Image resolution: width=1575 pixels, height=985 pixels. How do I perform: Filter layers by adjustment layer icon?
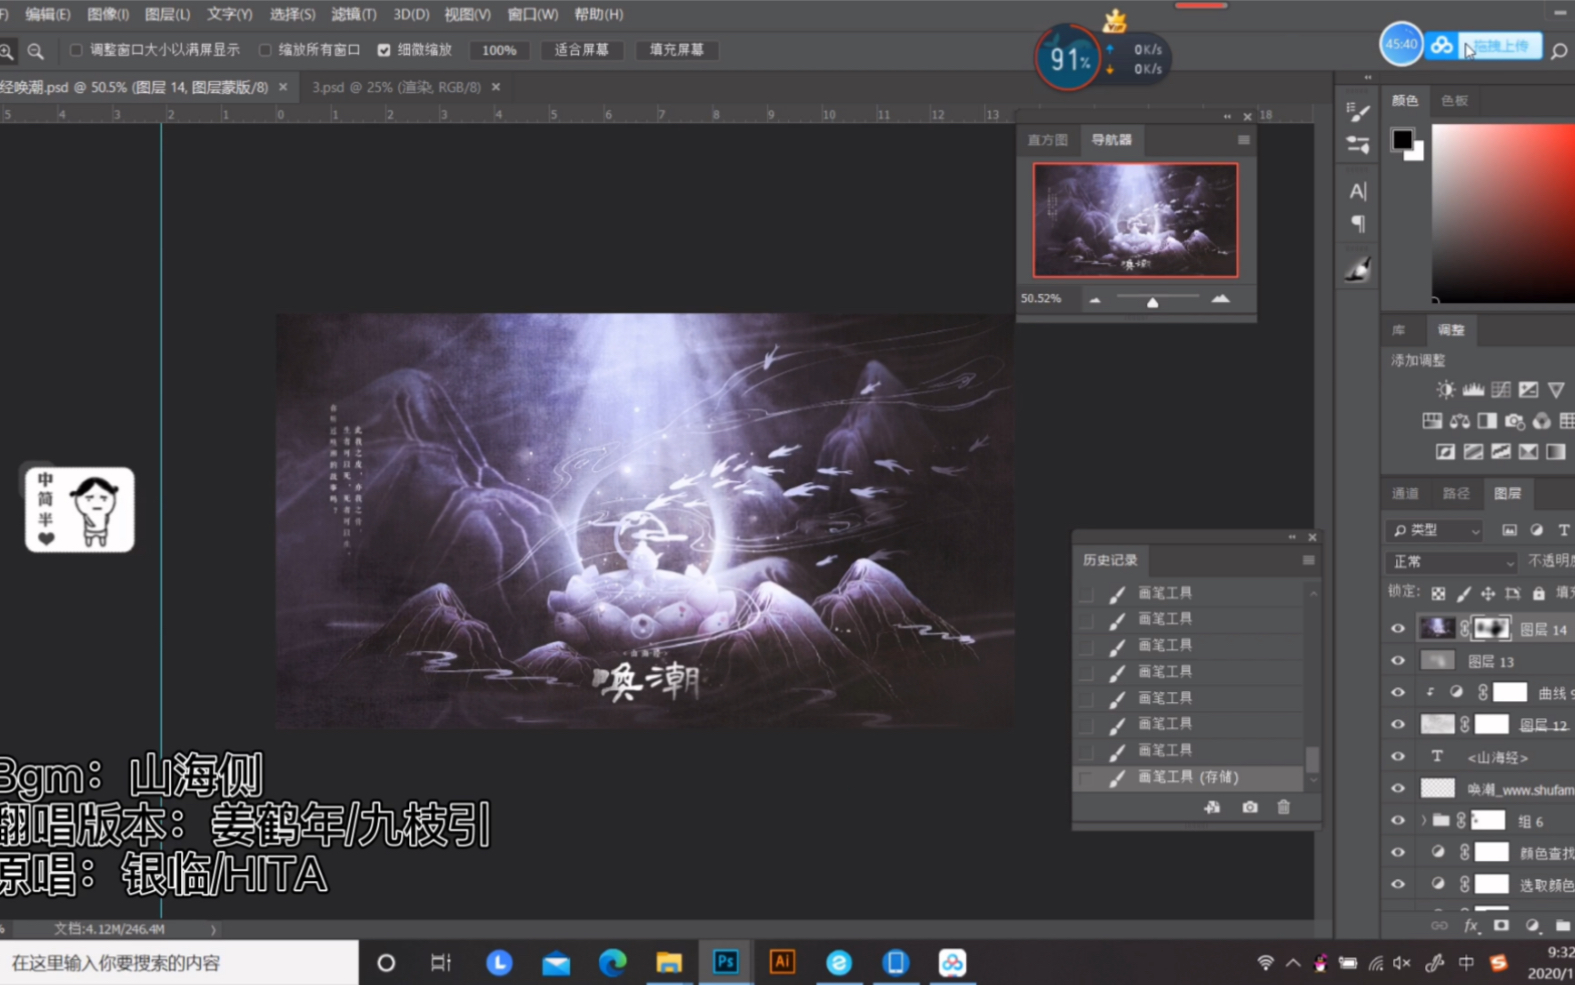1536,530
